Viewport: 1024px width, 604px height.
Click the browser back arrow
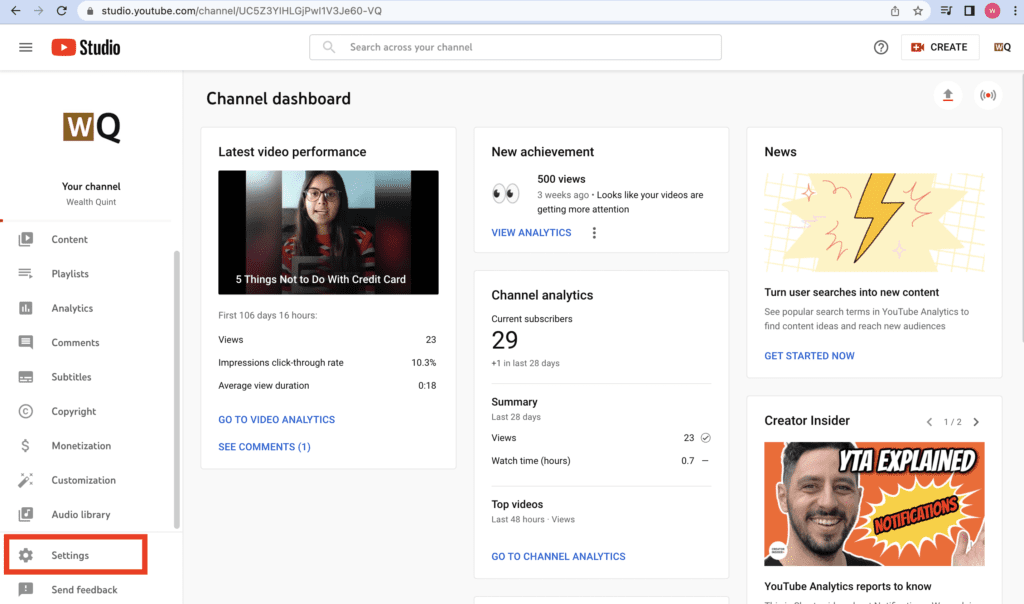(16, 10)
